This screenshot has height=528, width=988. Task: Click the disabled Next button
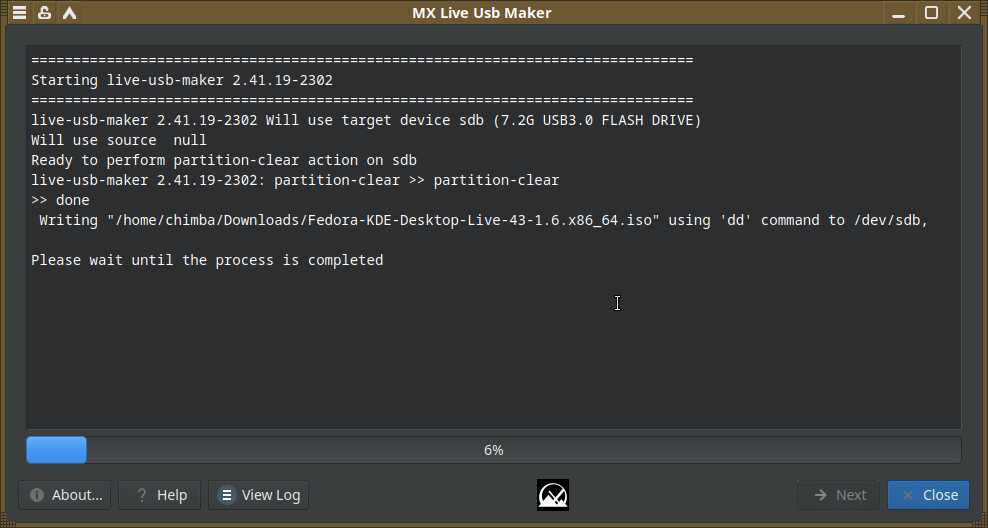point(840,495)
